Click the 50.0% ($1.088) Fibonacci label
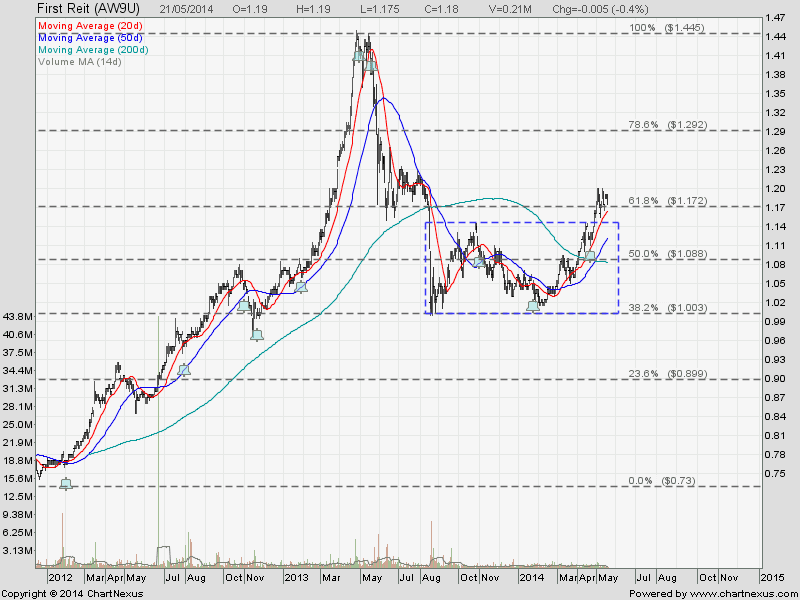 tap(667, 254)
